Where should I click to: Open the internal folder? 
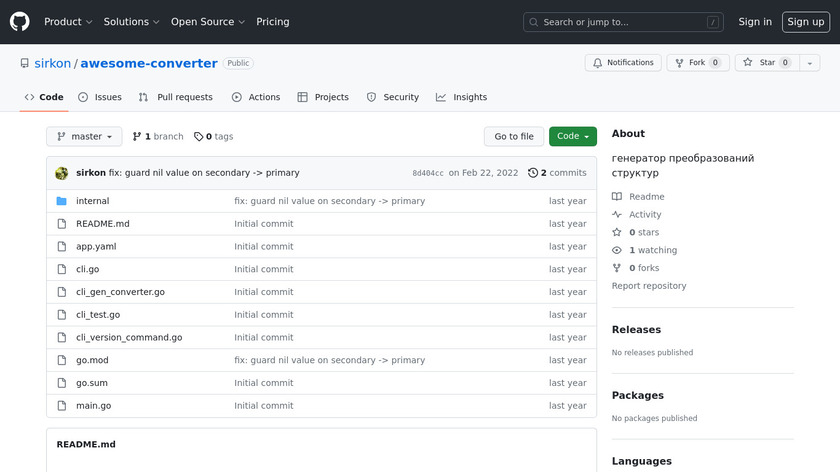pos(92,201)
